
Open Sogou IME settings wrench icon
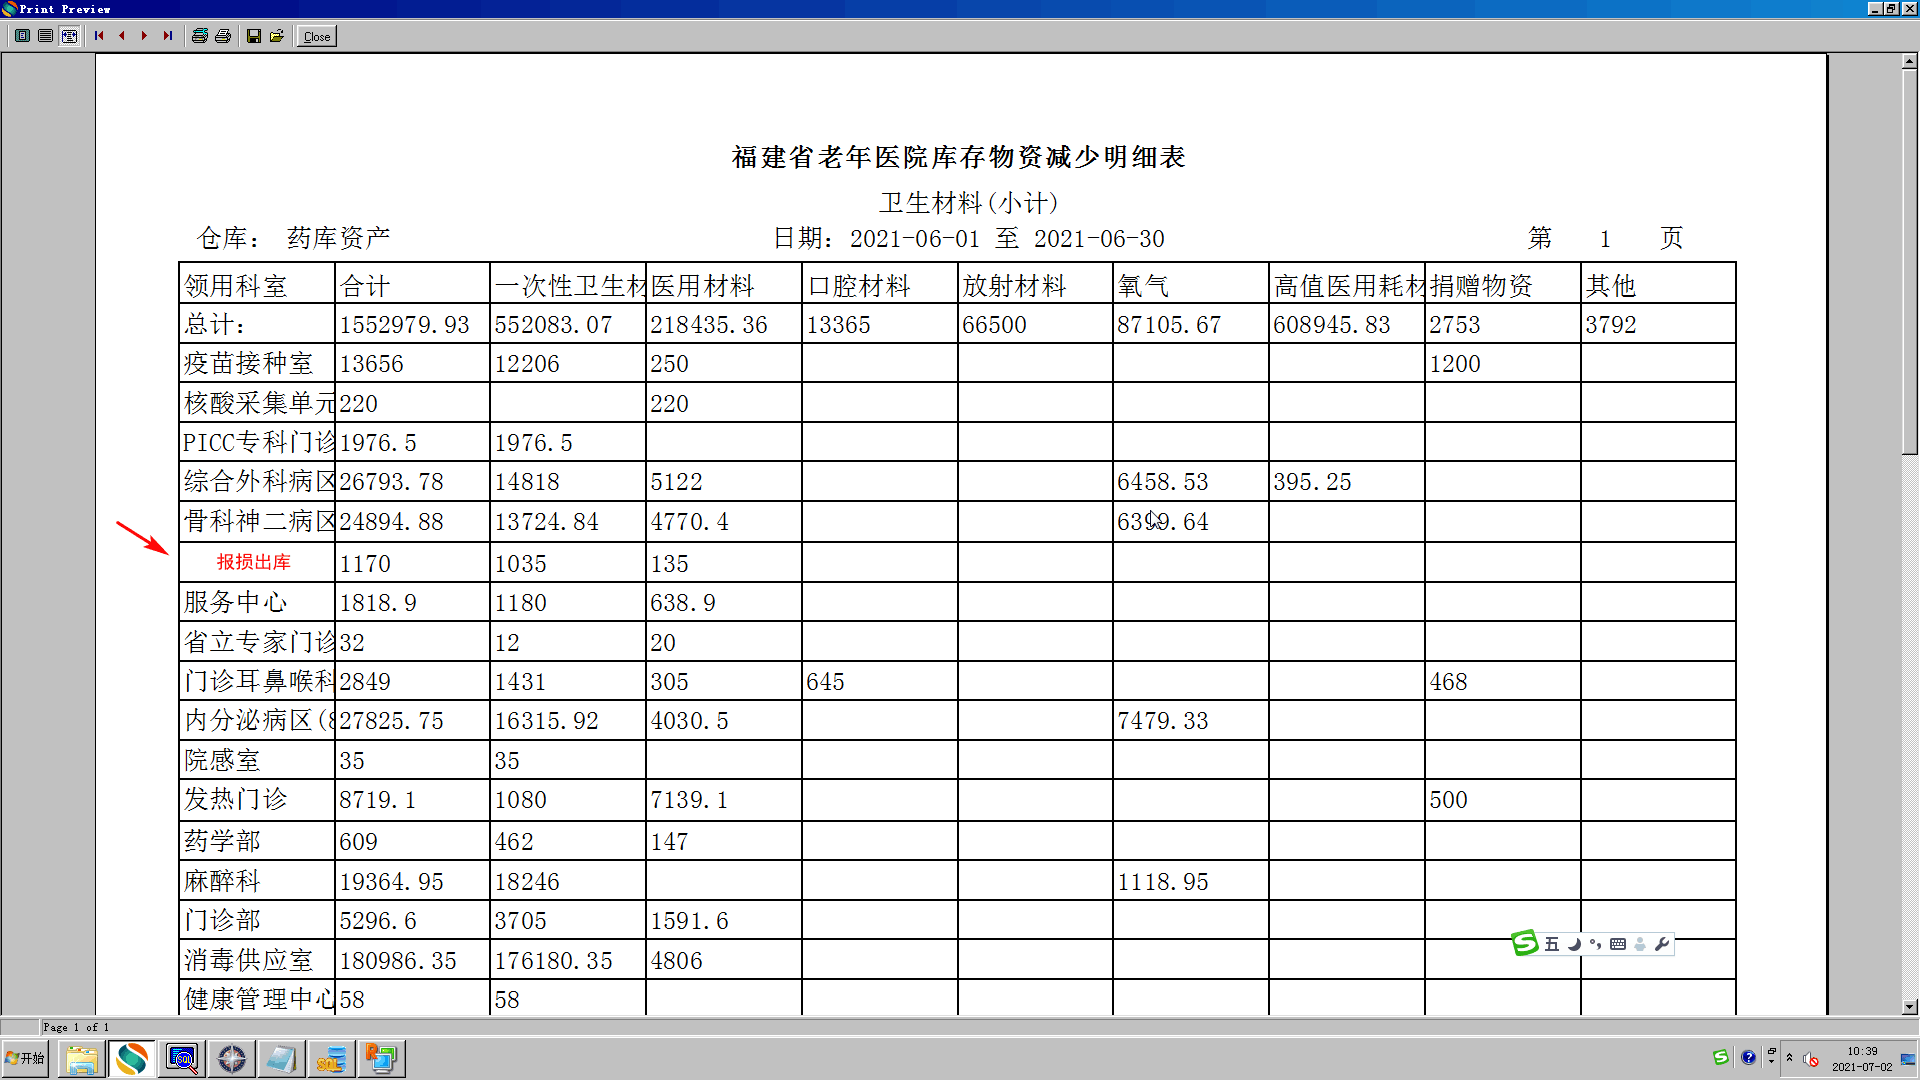click(x=1662, y=944)
